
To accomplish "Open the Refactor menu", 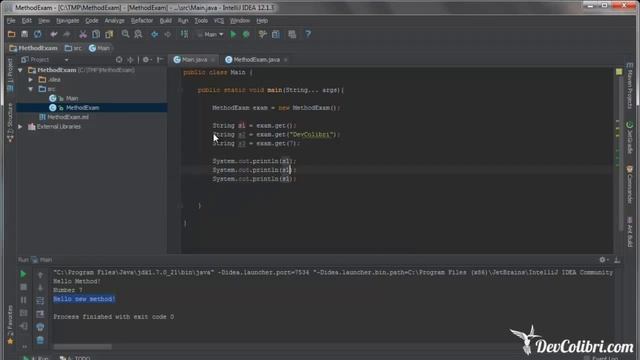I will click(142, 20).
